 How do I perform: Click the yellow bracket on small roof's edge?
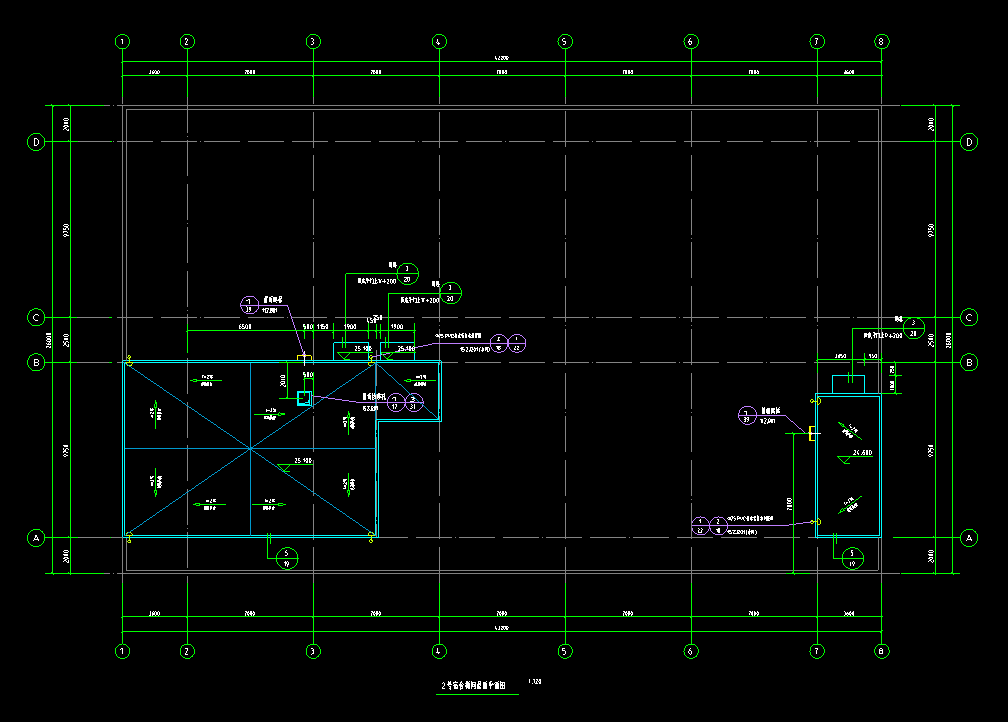pyautogui.click(x=812, y=433)
